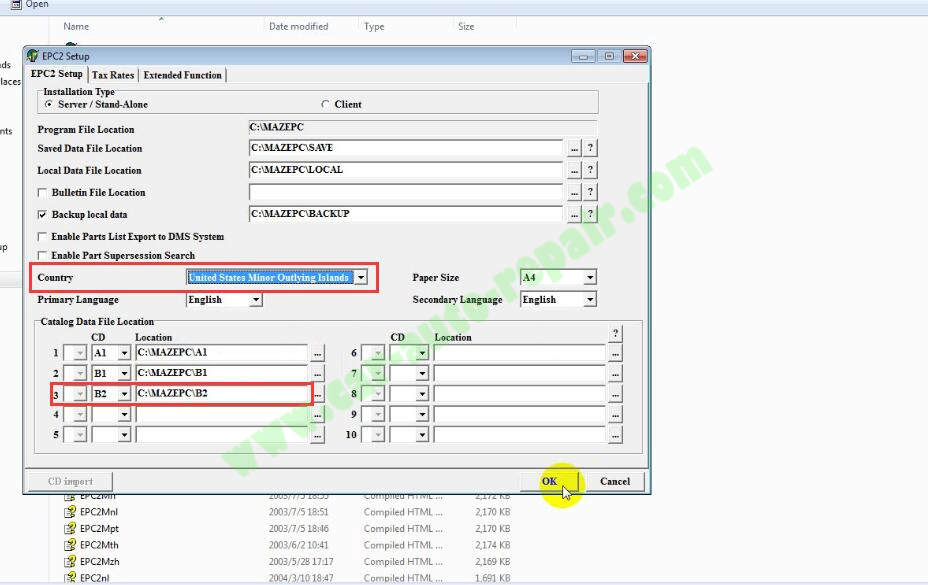Screen dimensions: 928x585
Task: Switch to EPC2 Setup tab
Action: pos(56,74)
